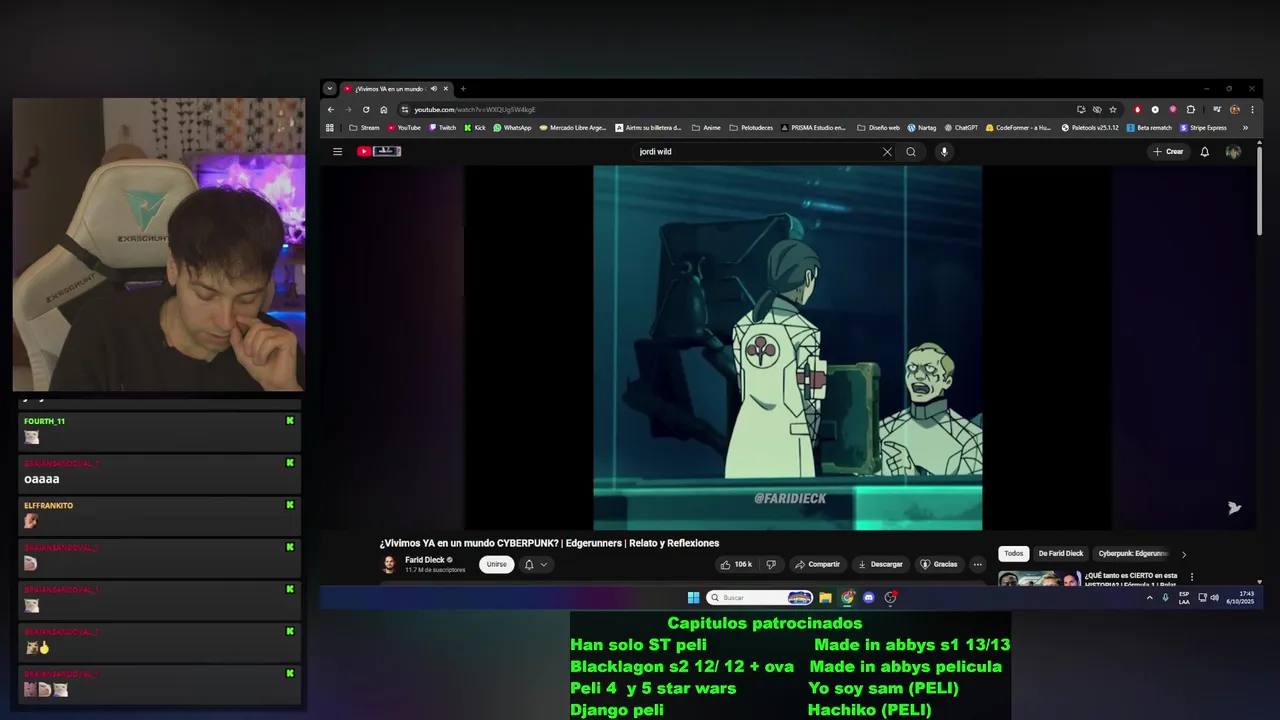The height and width of the screenshot is (720, 1280).
Task: Open the Windows Start menu
Action: 693,598
